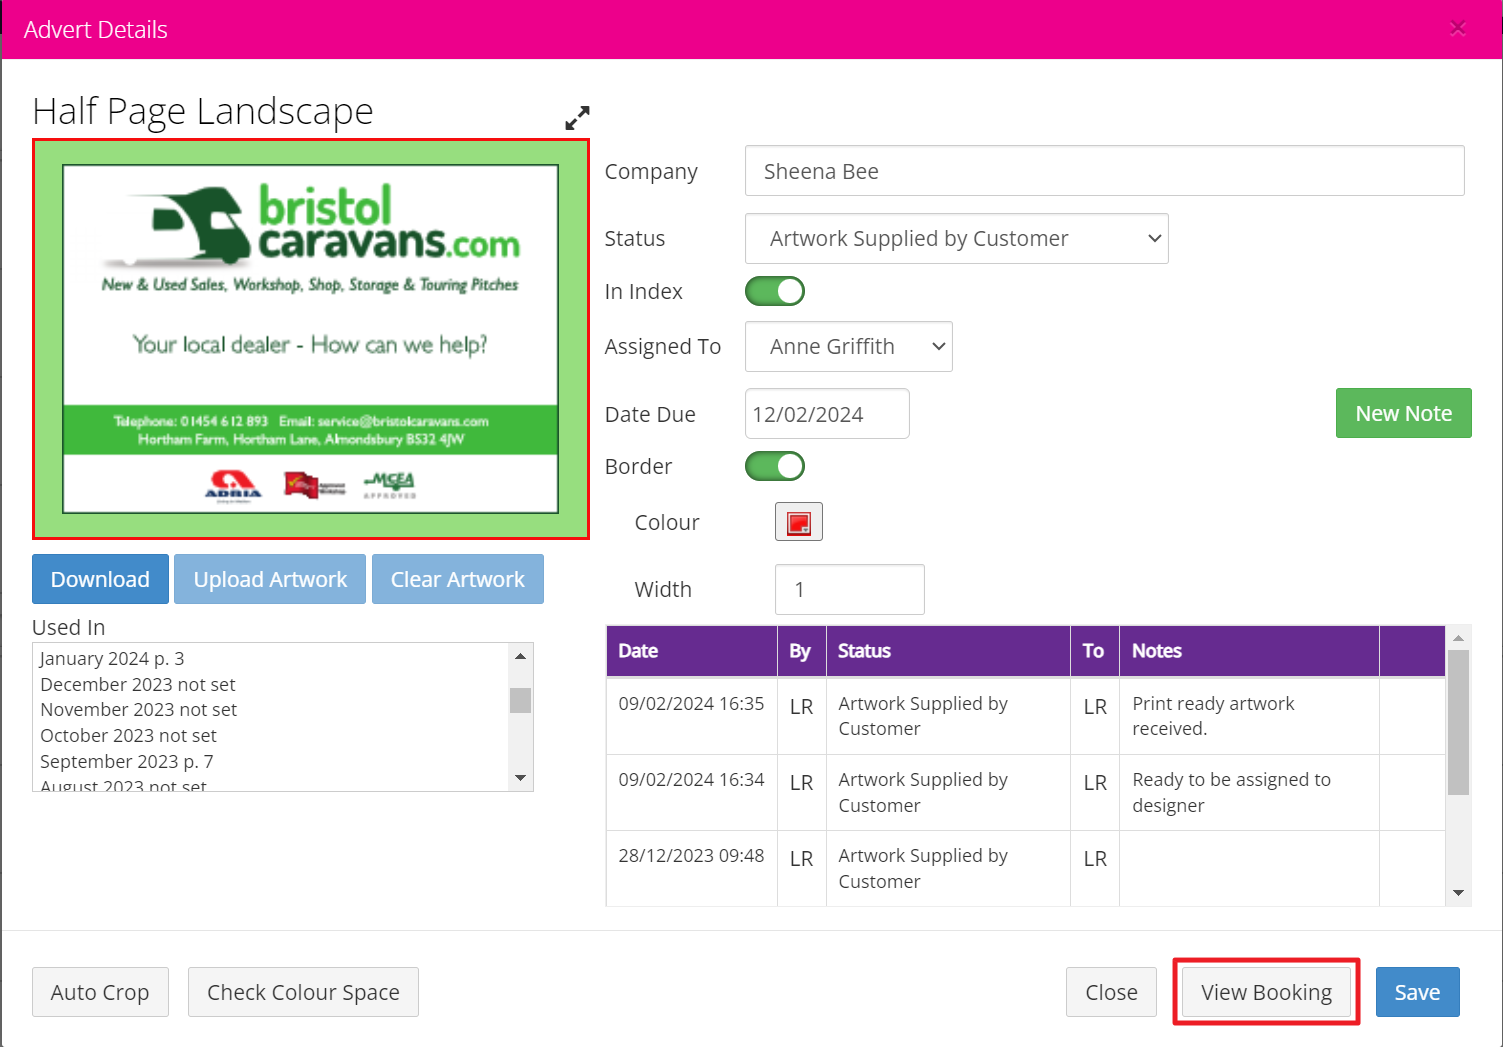1503x1047 pixels.
Task: Click the Upload Artwork button
Action: pyautogui.click(x=270, y=580)
